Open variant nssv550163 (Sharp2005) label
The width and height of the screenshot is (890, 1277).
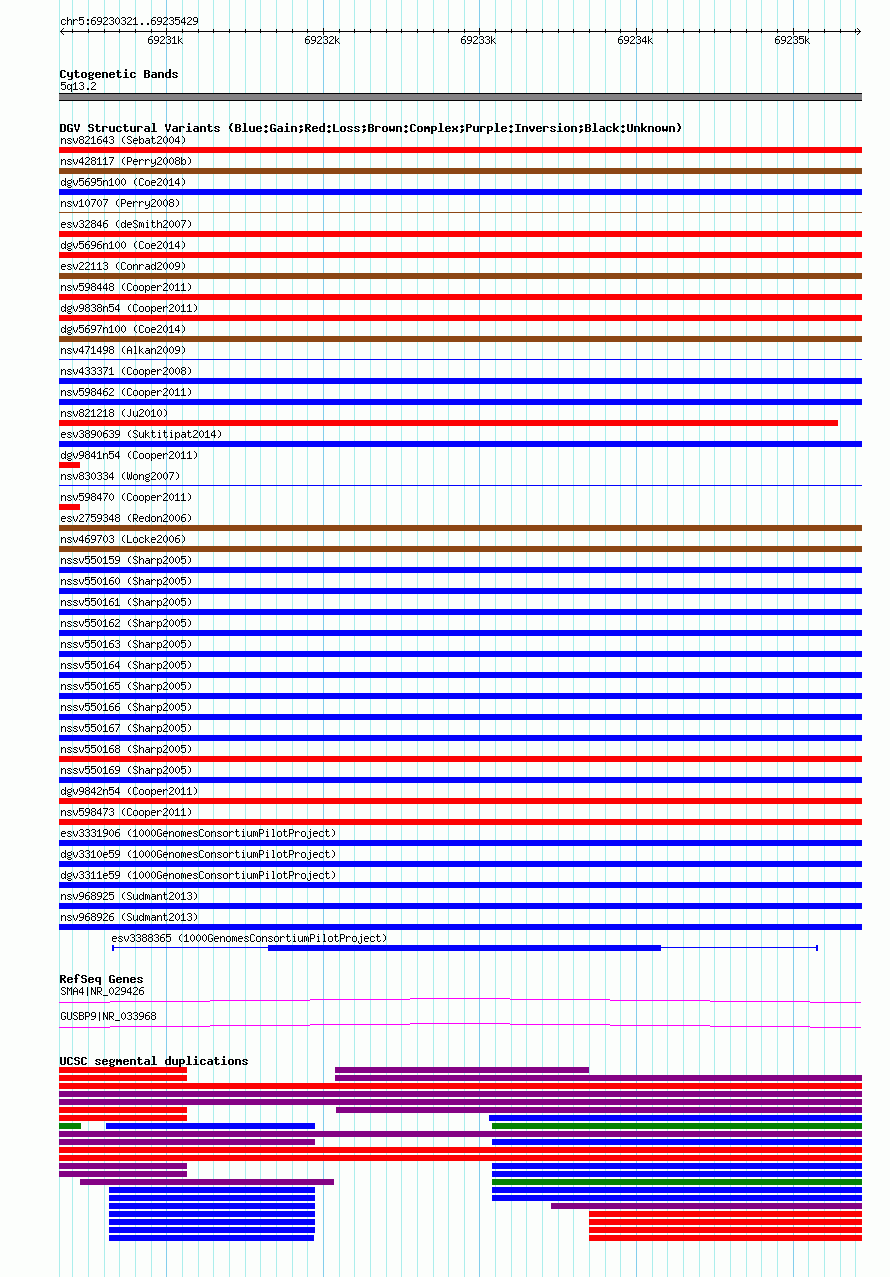(126, 644)
